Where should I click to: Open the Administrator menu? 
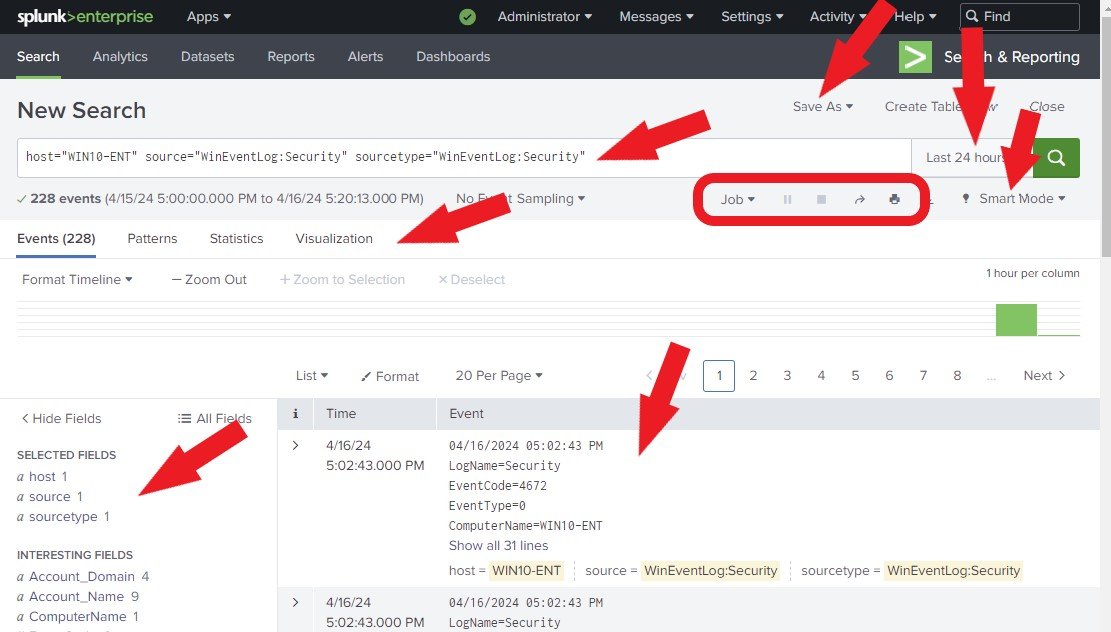coord(544,16)
